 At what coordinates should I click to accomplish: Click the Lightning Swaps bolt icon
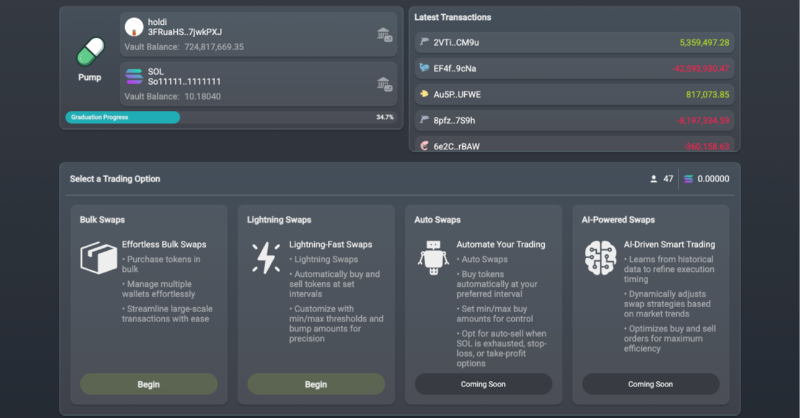(266, 258)
